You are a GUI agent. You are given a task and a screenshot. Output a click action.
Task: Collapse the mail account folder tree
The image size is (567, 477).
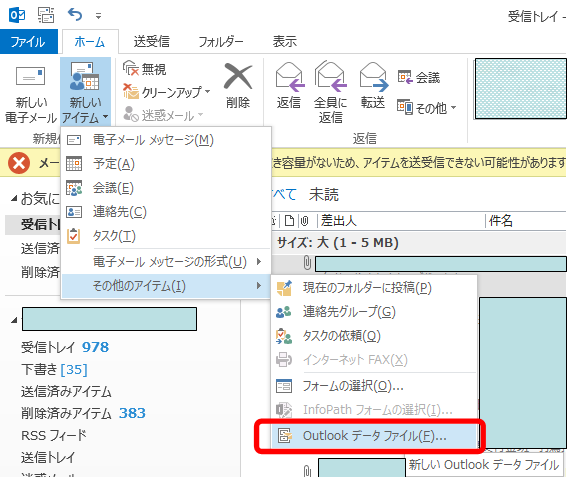point(14,320)
